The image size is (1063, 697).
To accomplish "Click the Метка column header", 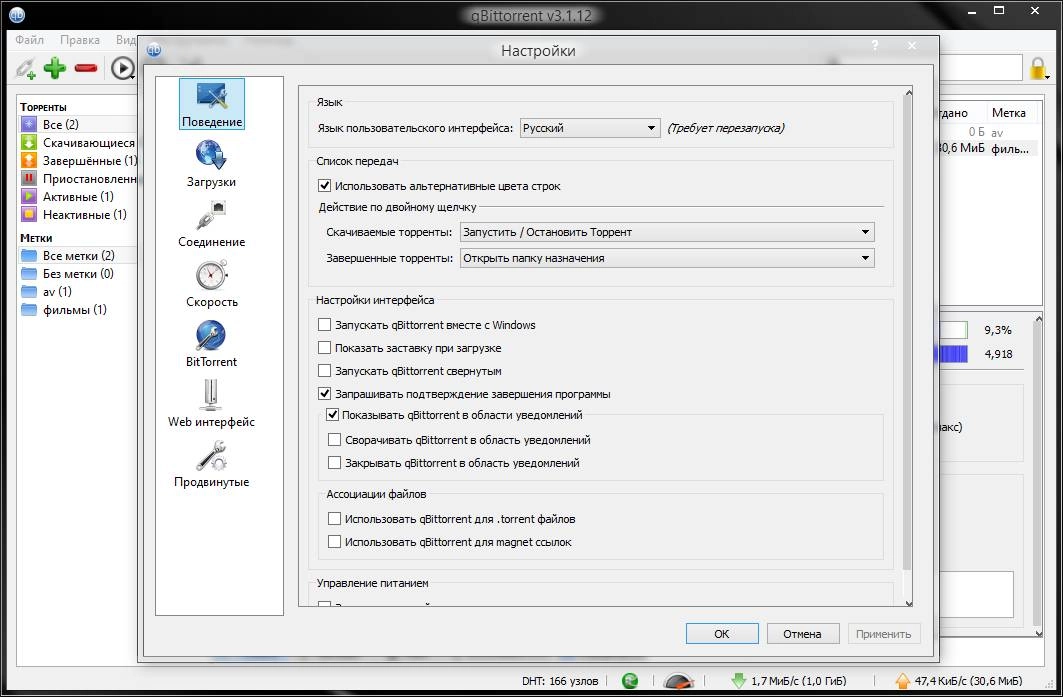I will (1009, 113).
